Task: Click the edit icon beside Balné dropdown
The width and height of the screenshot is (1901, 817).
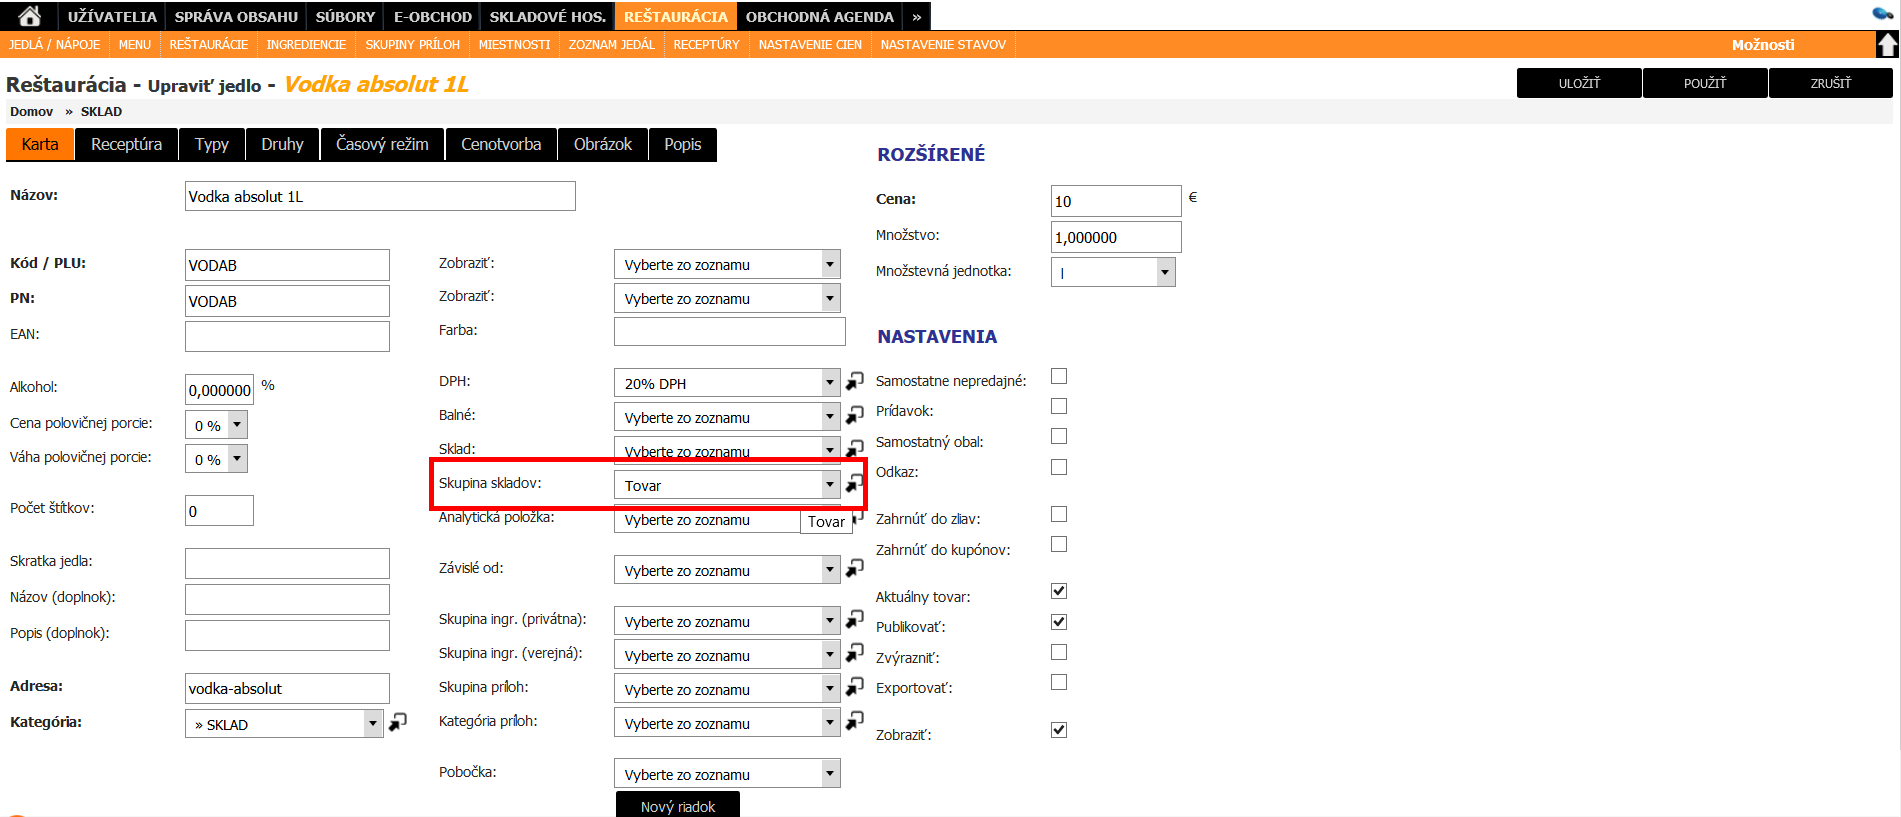Action: pyautogui.click(x=855, y=415)
